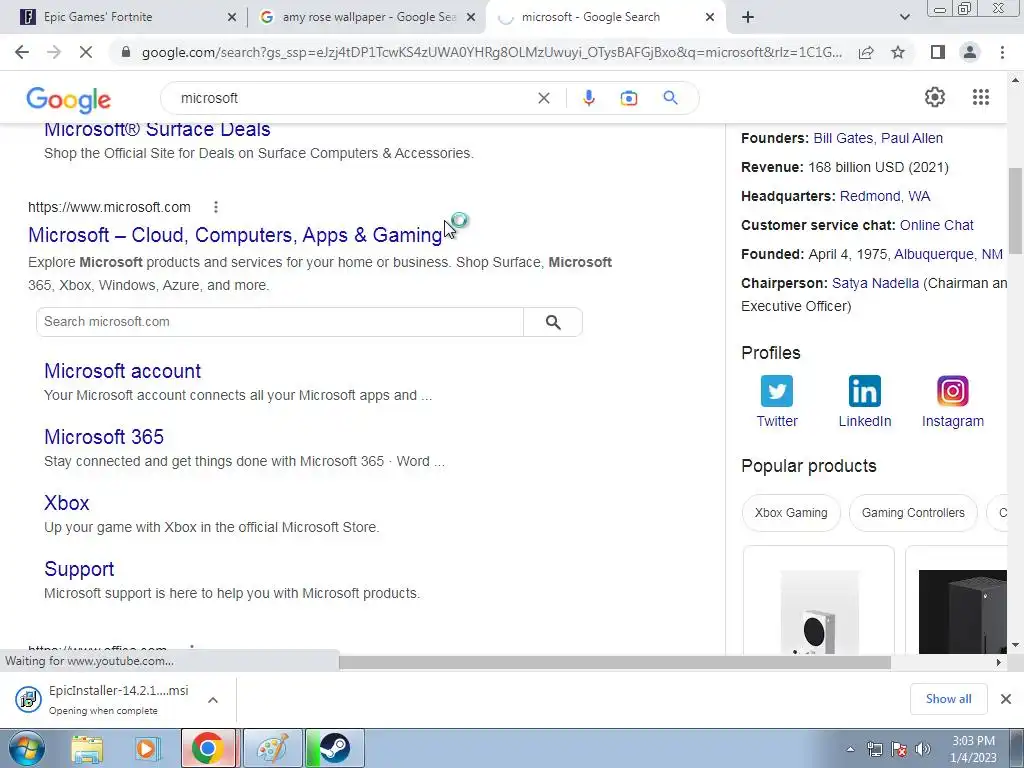The image size is (1024, 768).
Task: Open the Microsoft 365 sitelink
Action: pyautogui.click(x=104, y=437)
